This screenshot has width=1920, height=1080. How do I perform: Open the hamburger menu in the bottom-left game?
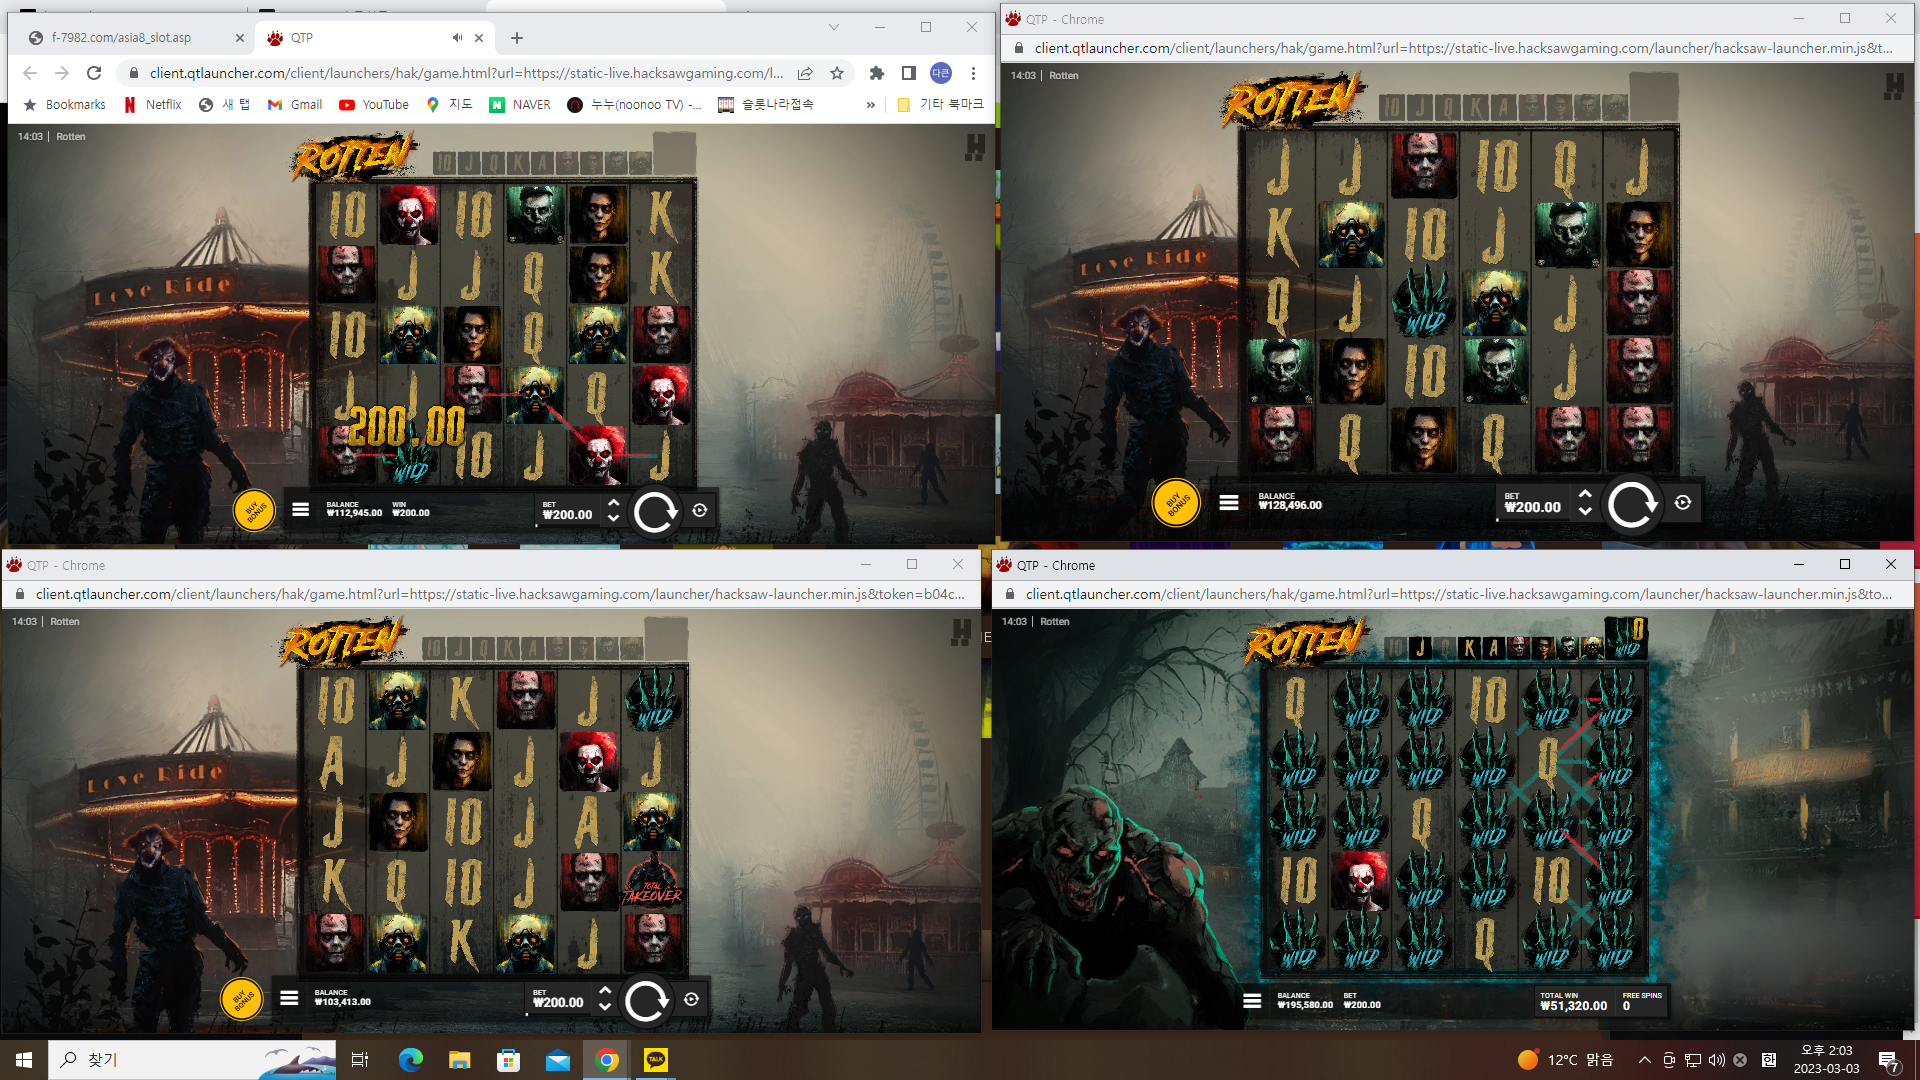pyautogui.click(x=289, y=998)
